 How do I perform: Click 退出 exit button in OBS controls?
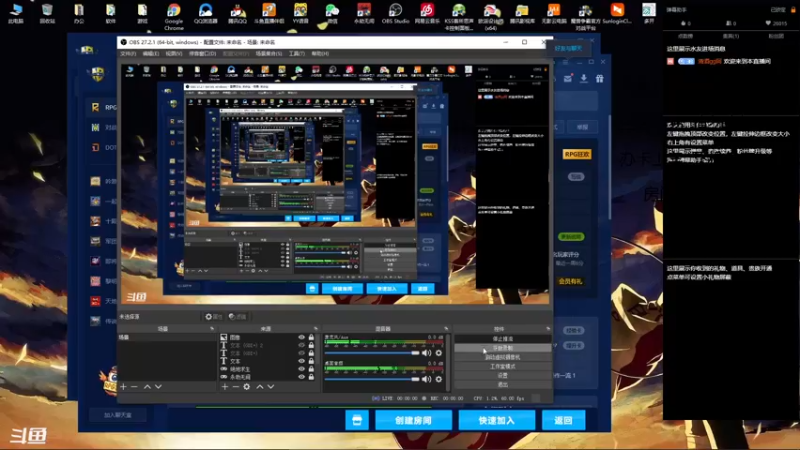pos(503,384)
